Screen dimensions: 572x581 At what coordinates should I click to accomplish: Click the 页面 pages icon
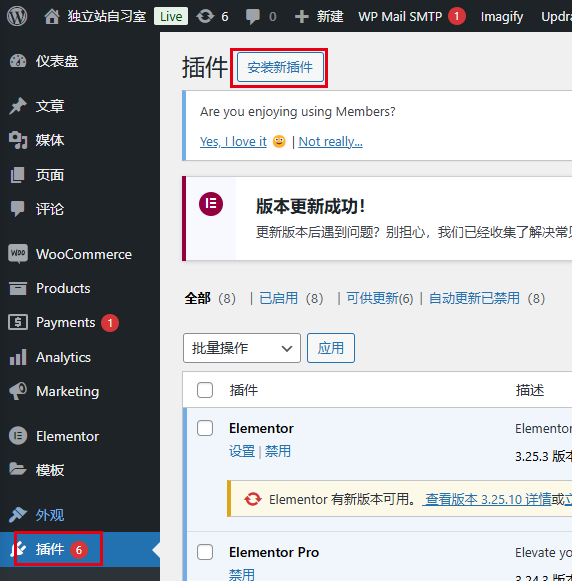(18, 175)
